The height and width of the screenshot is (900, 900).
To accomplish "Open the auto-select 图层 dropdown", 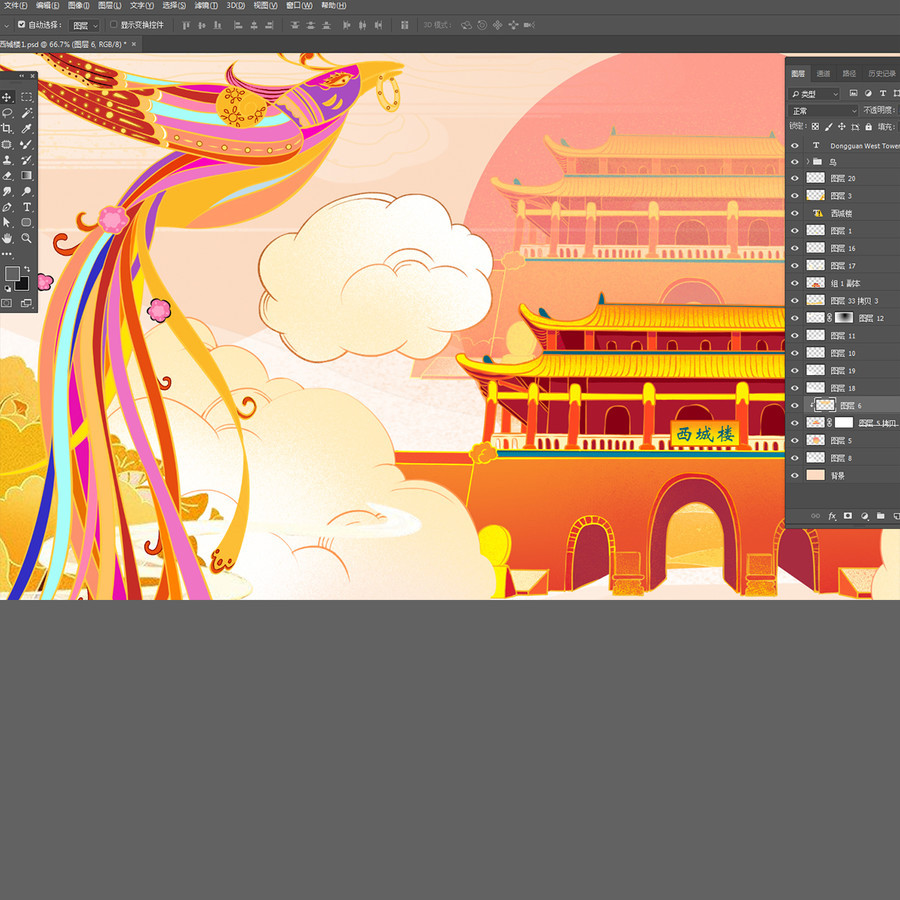I will click(x=84, y=25).
